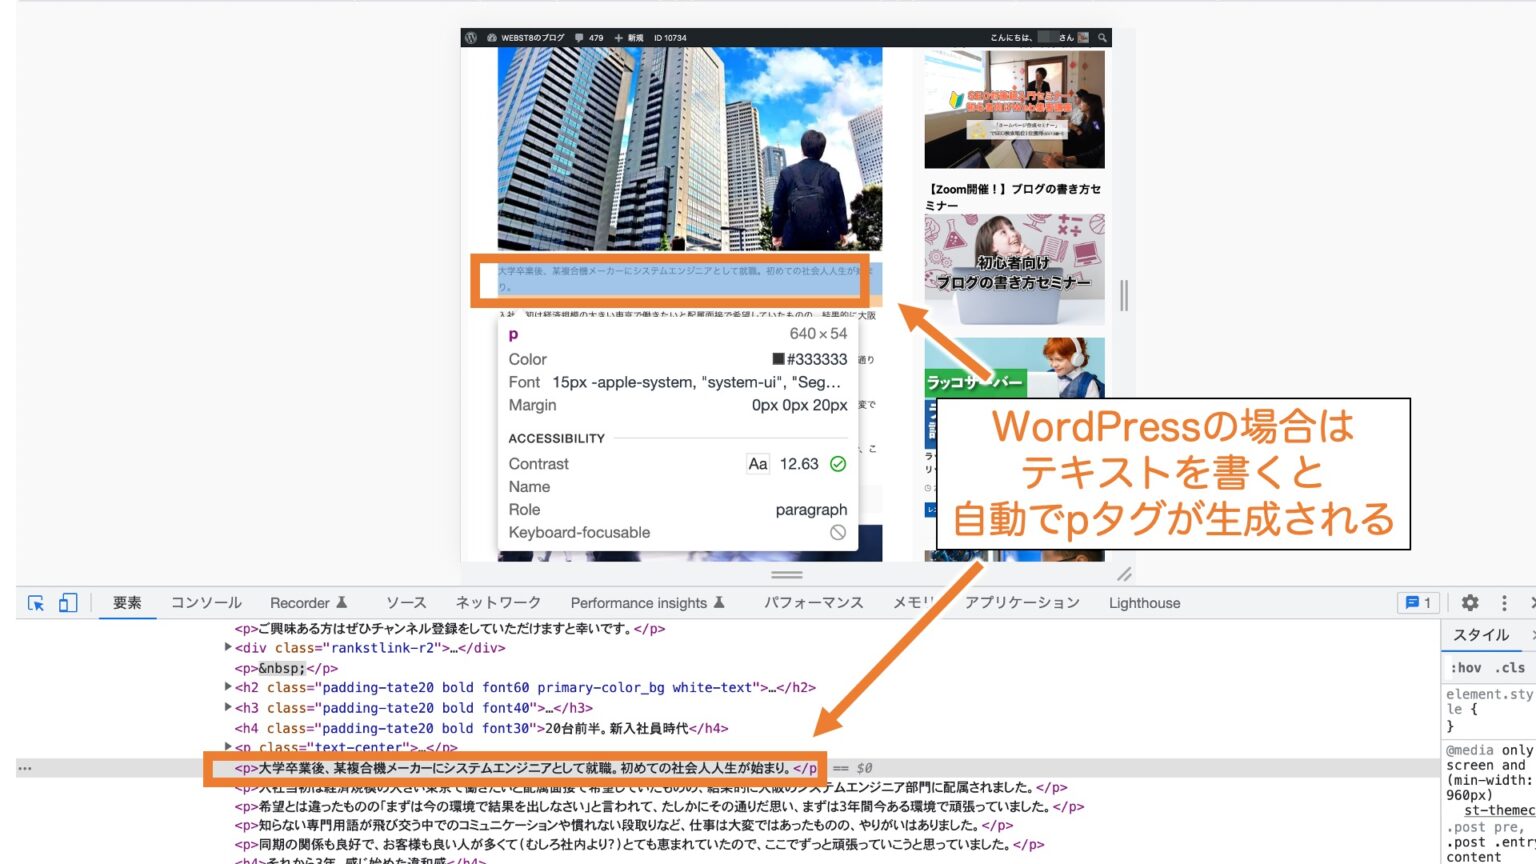1536x864 pixels.
Task: Activate the keyboard-focusable accessibility indicator
Action: (x=838, y=532)
